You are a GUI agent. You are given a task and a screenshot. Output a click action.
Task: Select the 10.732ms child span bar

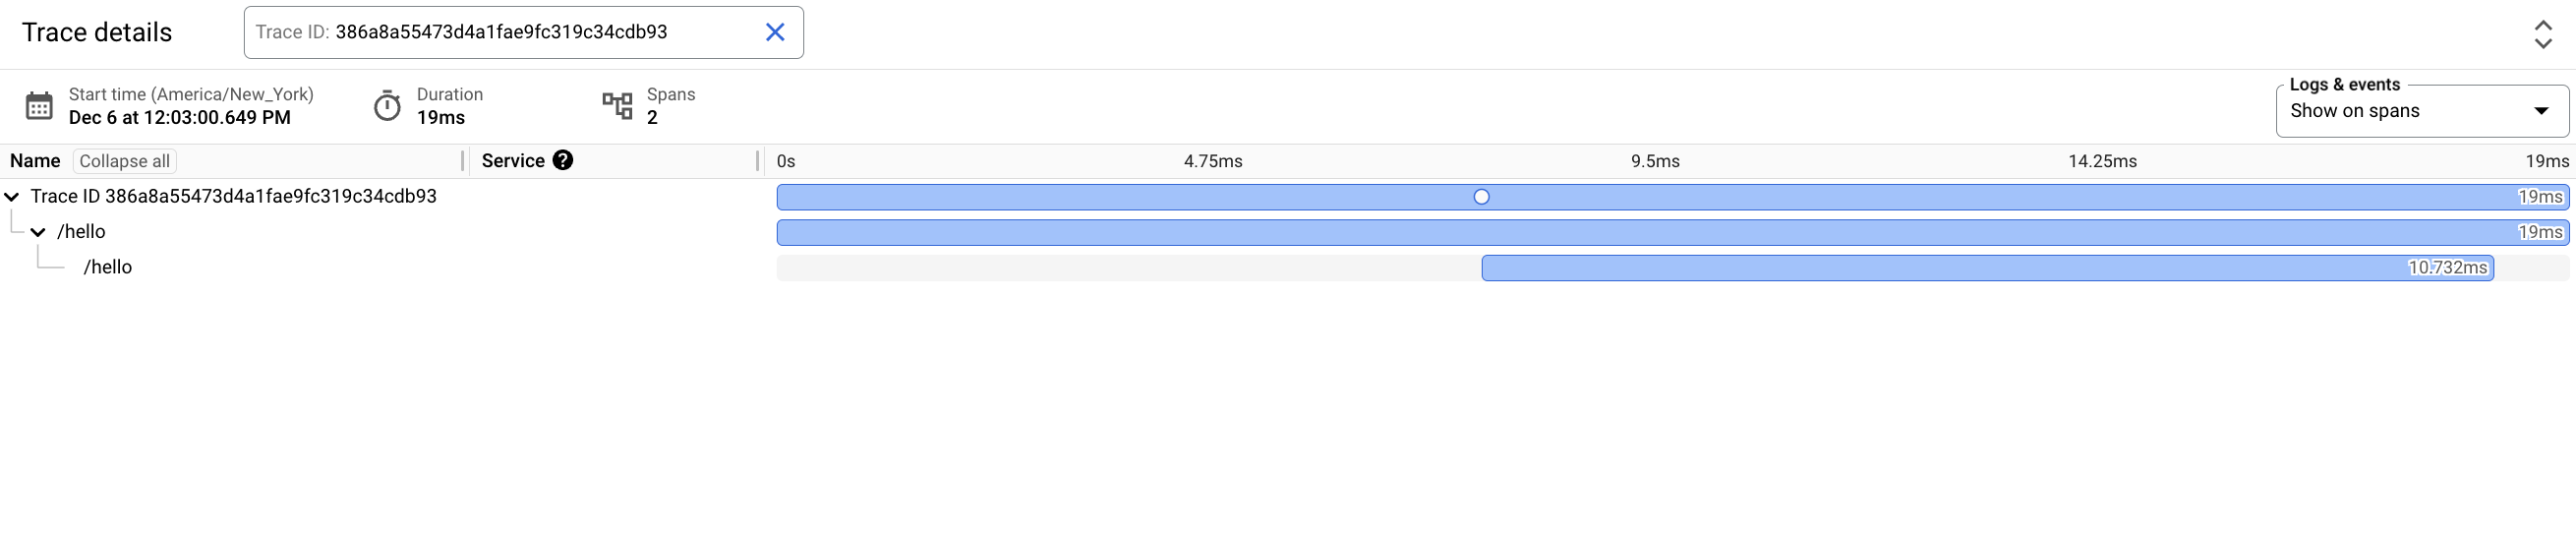pyautogui.click(x=1986, y=268)
